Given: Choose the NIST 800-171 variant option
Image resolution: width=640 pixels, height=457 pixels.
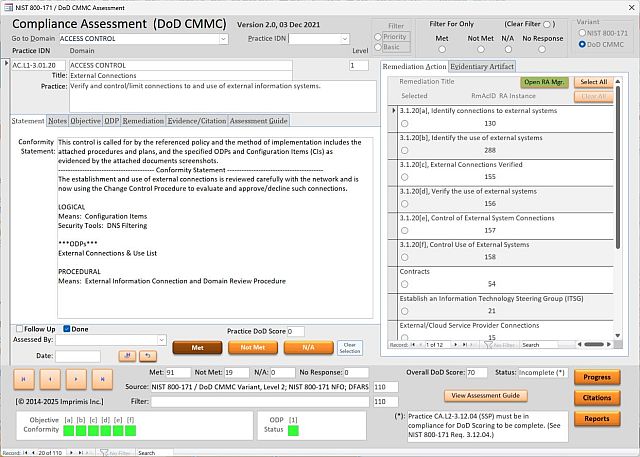Looking at the screenshot, I should [x=582, y=33].
